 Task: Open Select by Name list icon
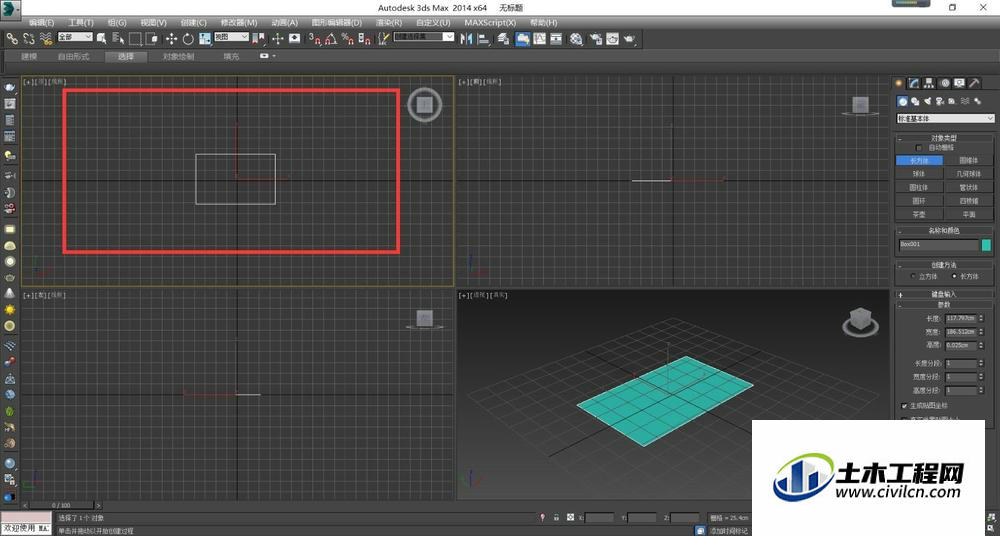coord(118,39)
